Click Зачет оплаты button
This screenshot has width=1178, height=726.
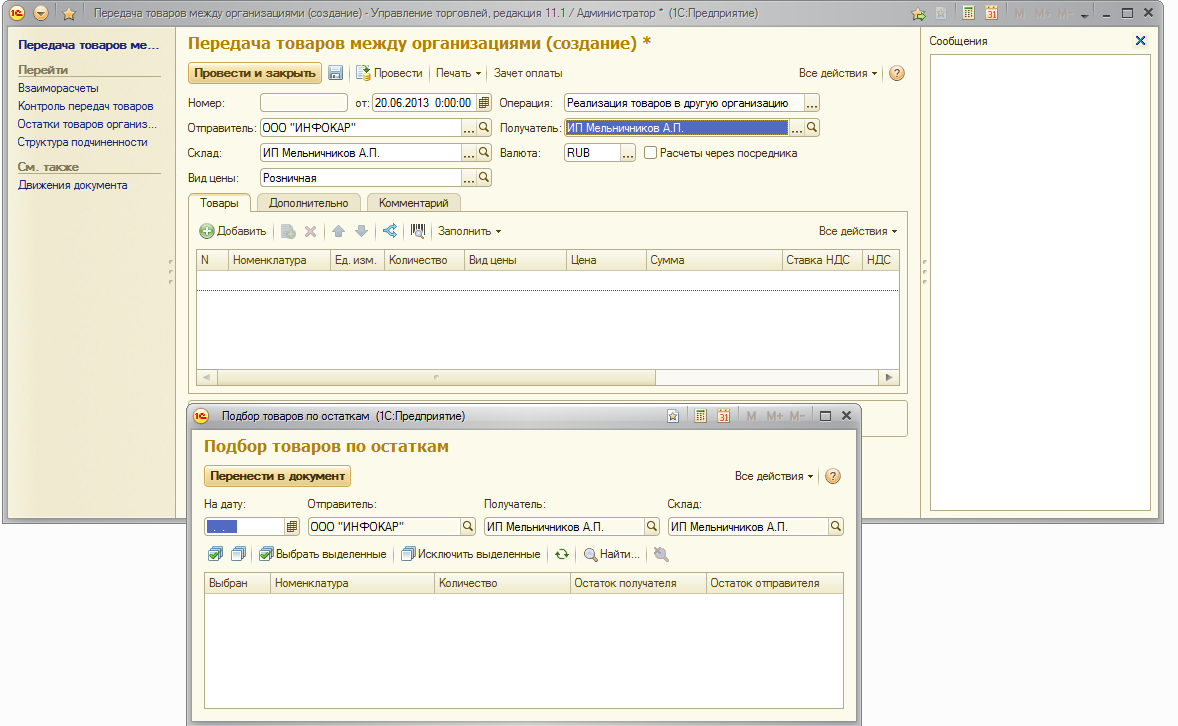tap(528, 73)
